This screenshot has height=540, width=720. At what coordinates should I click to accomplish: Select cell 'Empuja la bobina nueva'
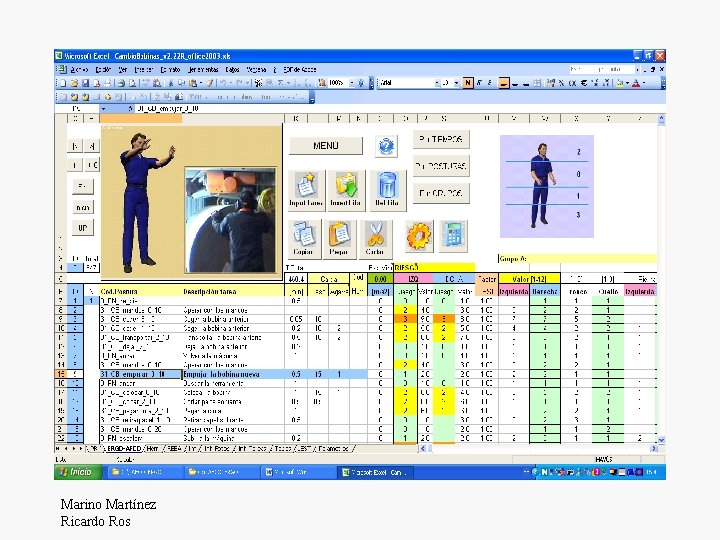tap(233, 374)
